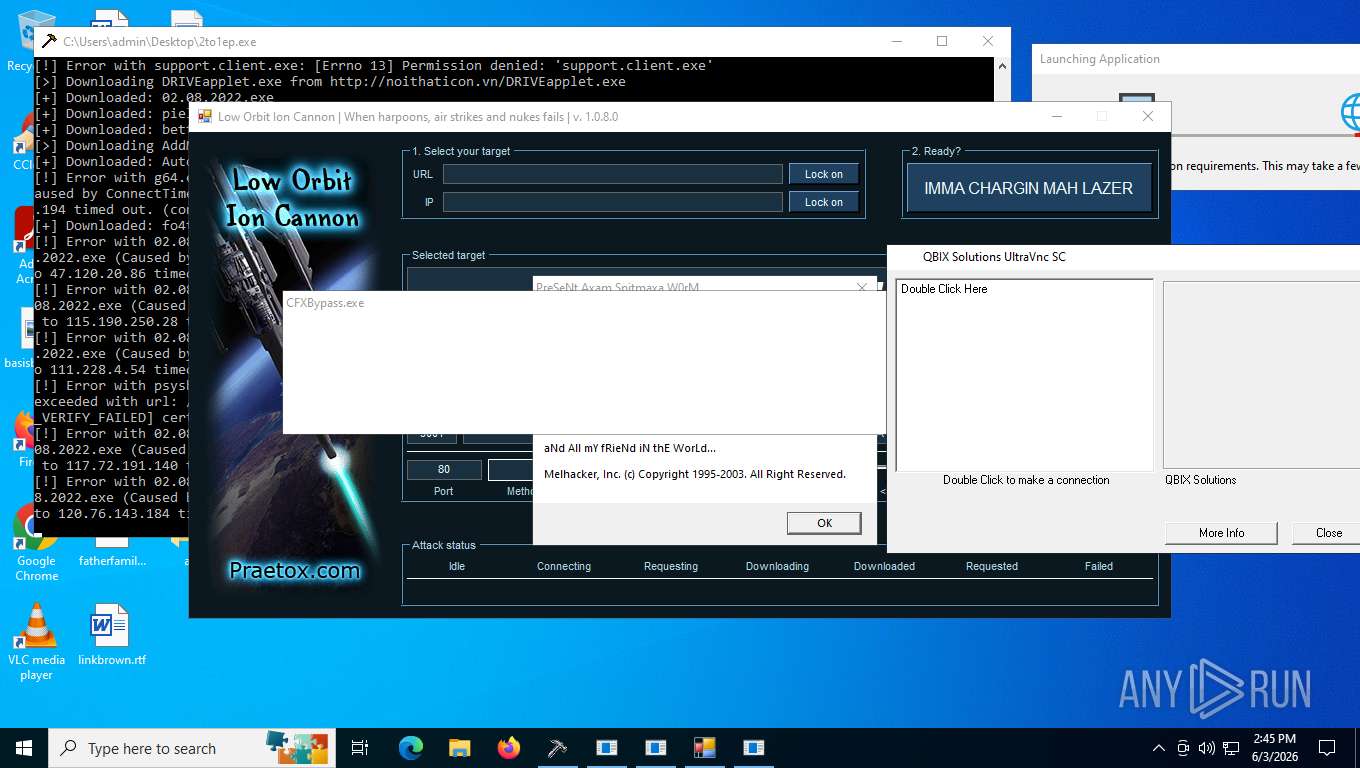Maximize the 2to1ep.exe console window
The height and width of the screenshot is (768, 1360).
pos(942,41)
